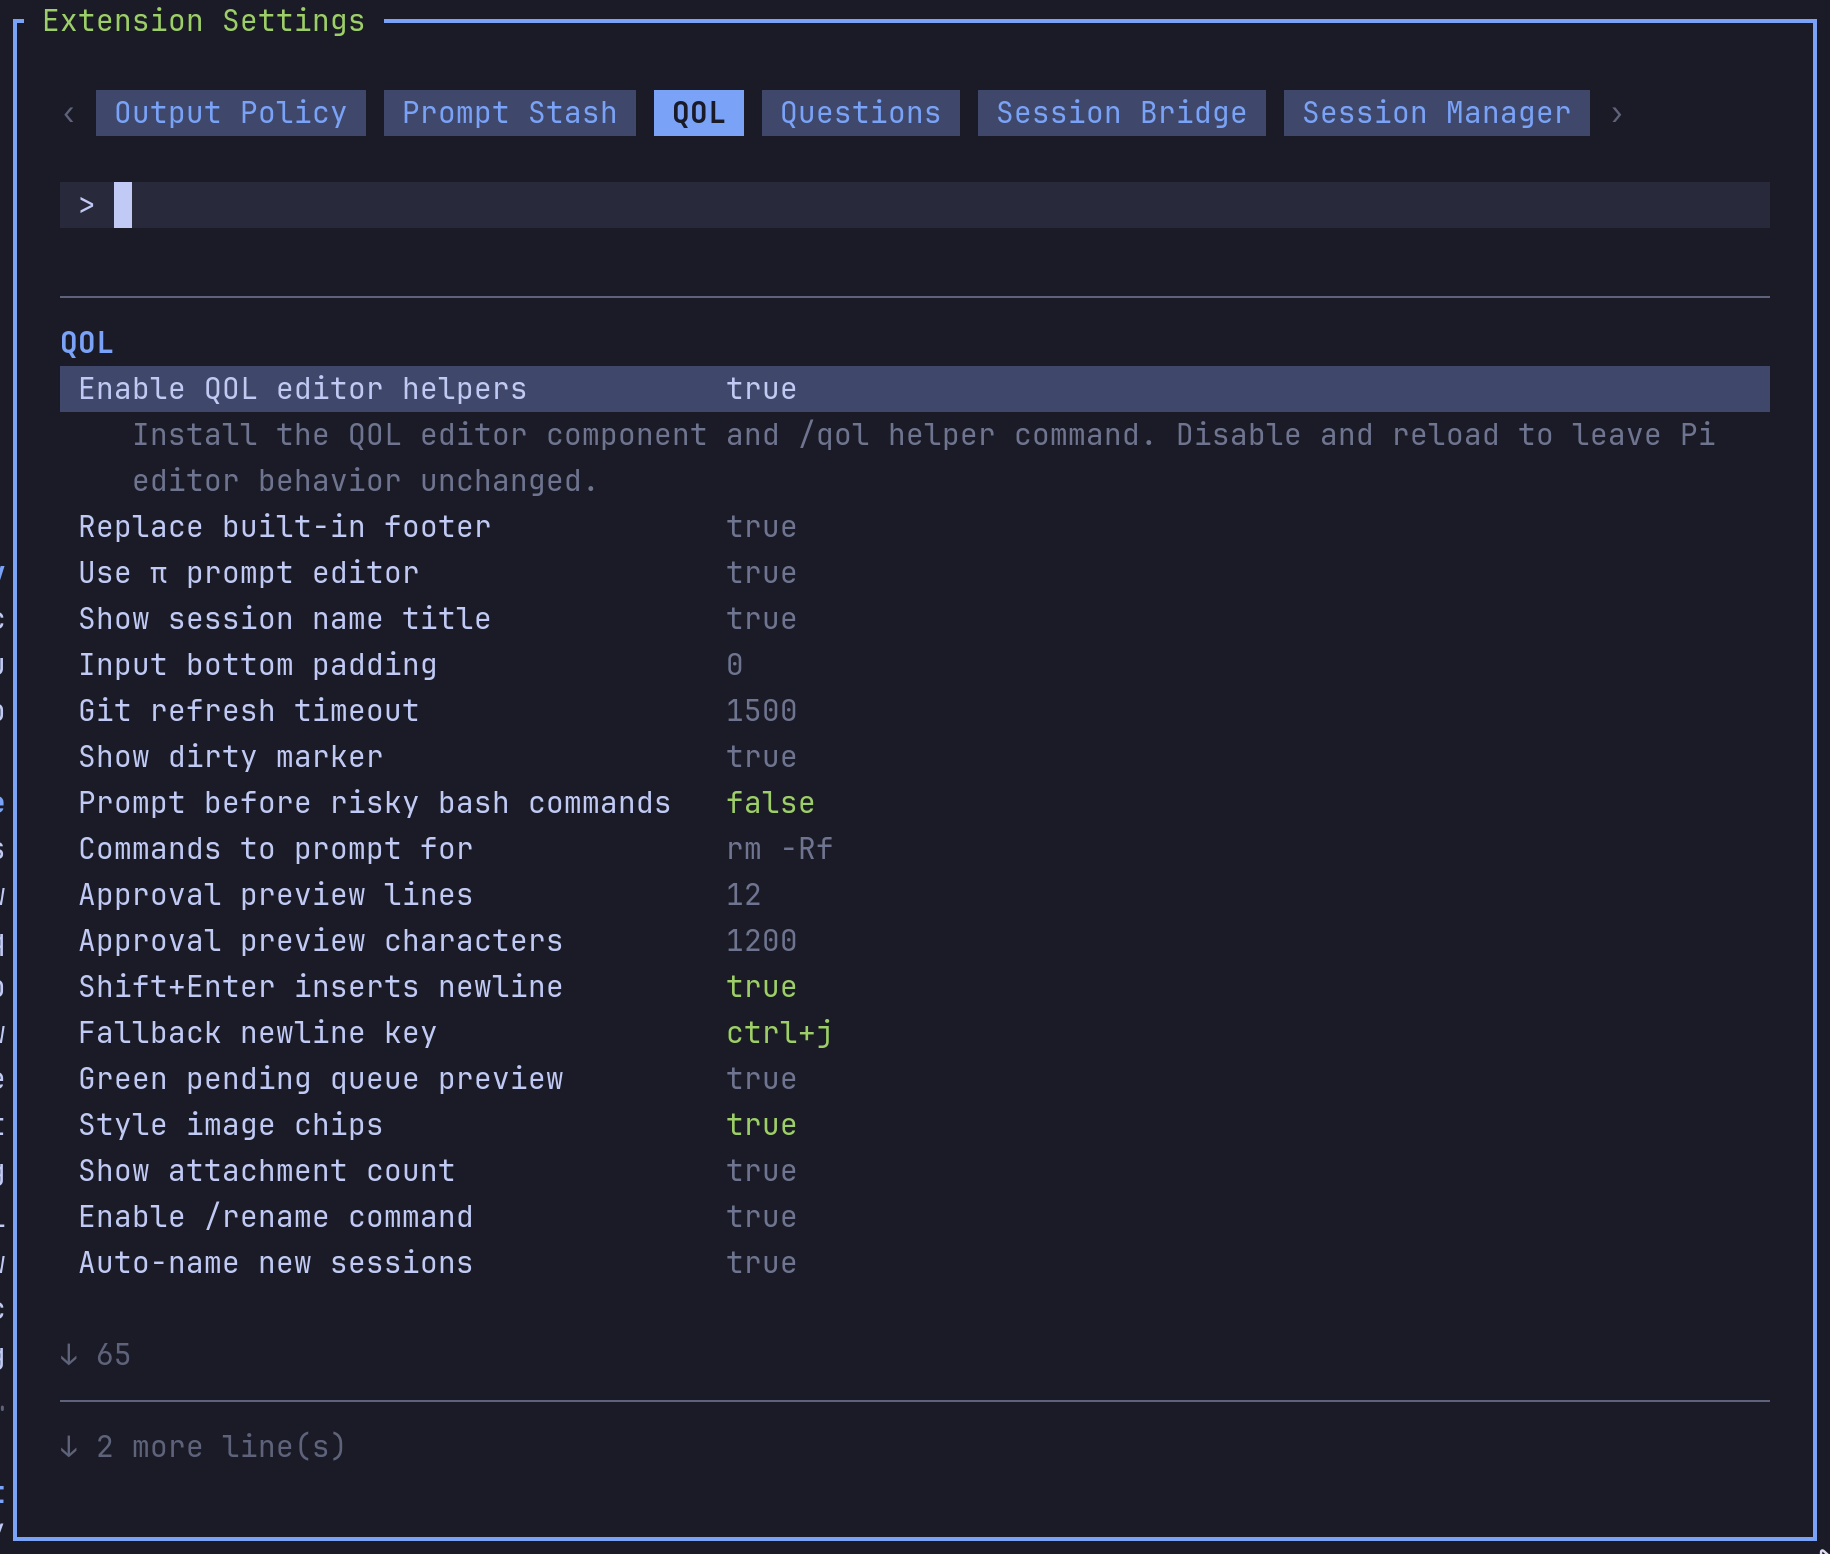The width and height of the screenshot is (1830, 1554).
Task: Click the QOL section heading
Action: 87,343
